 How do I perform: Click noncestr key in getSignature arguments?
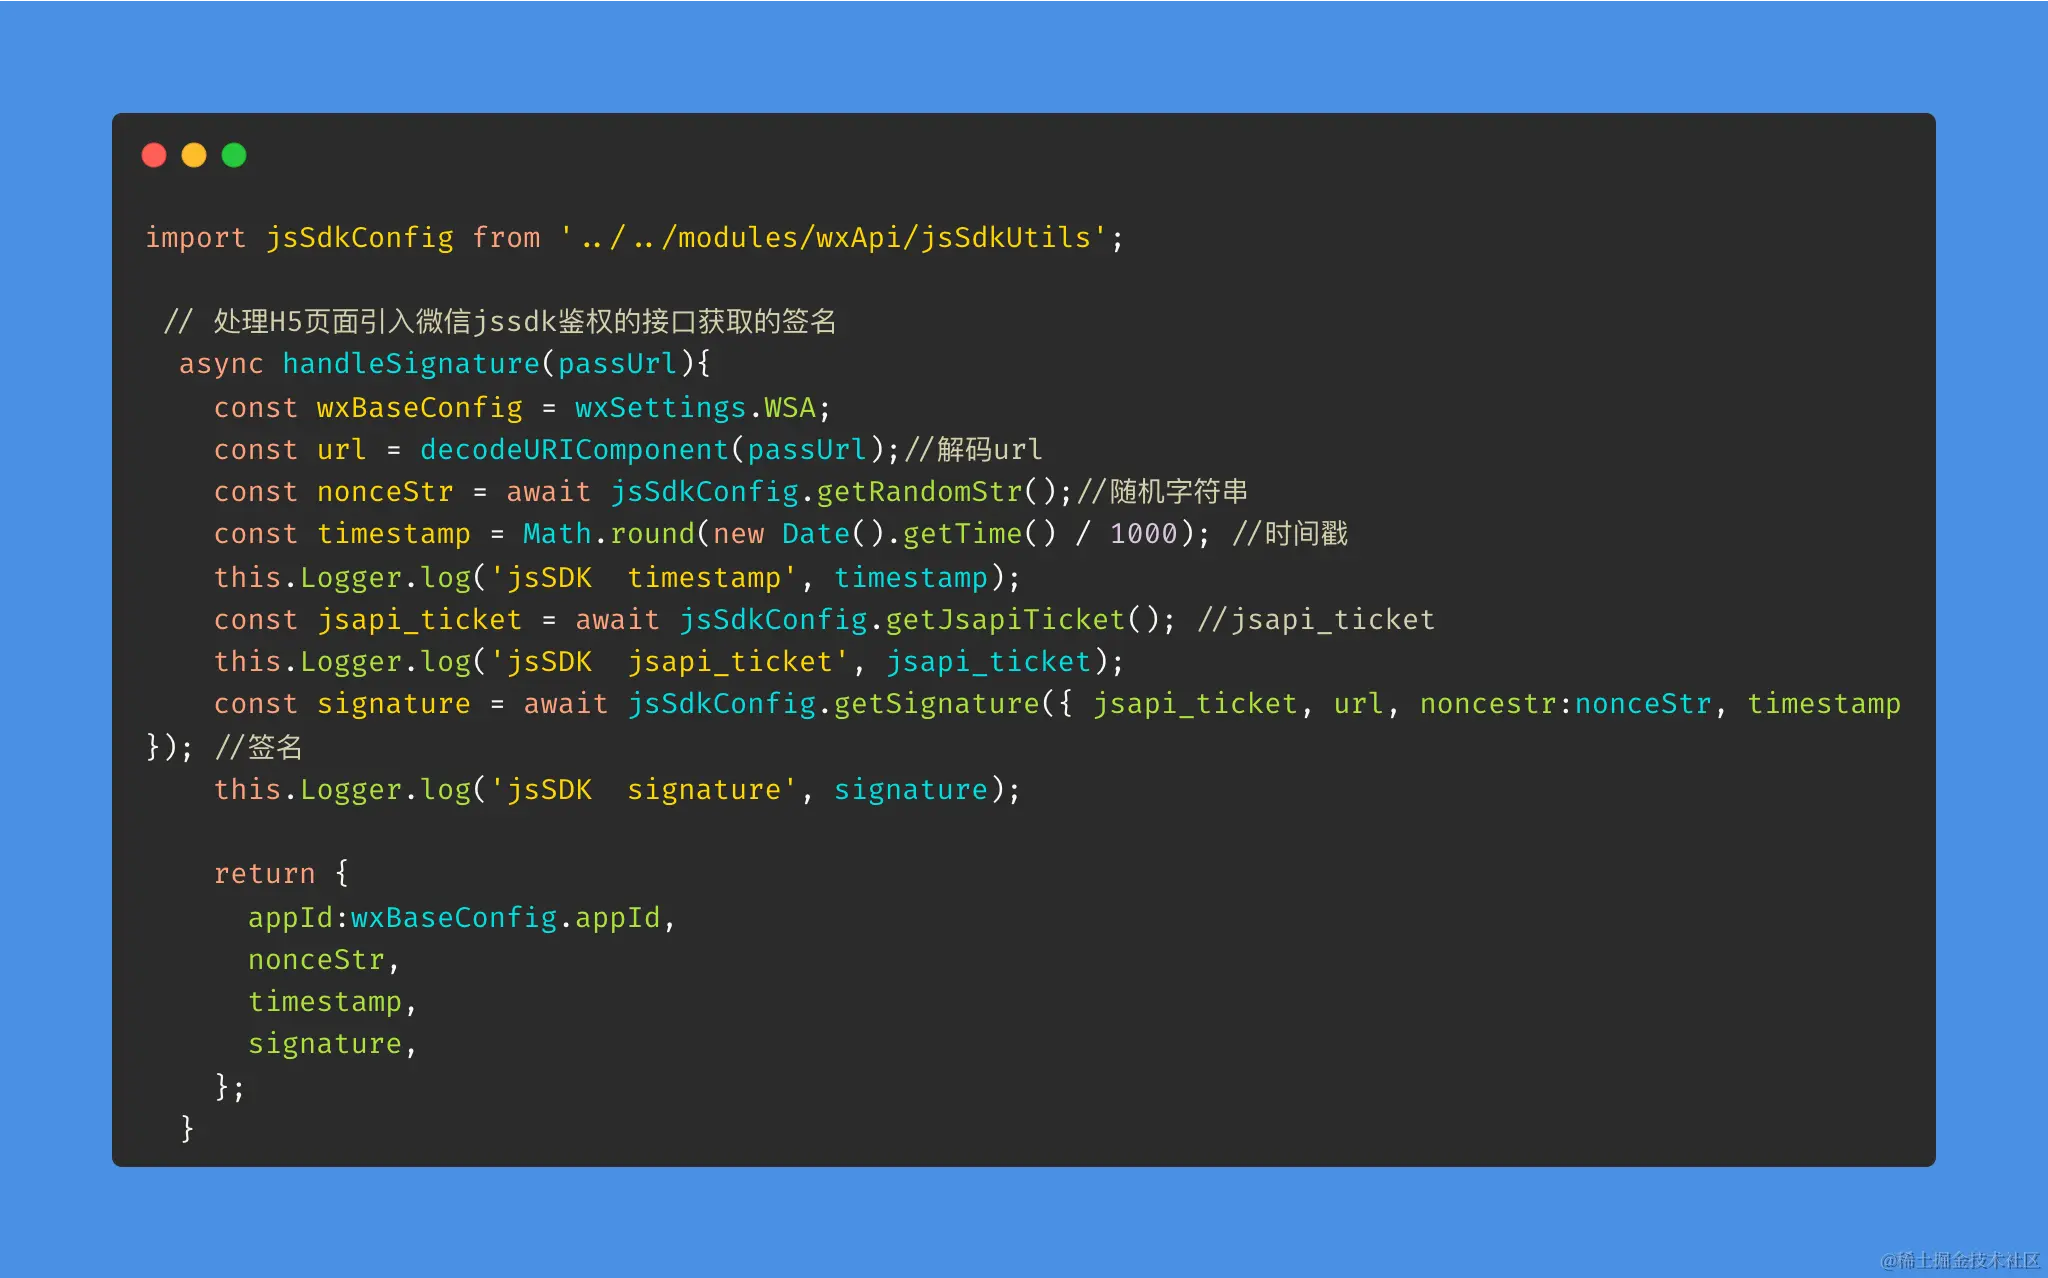[x=1488, y=704]
